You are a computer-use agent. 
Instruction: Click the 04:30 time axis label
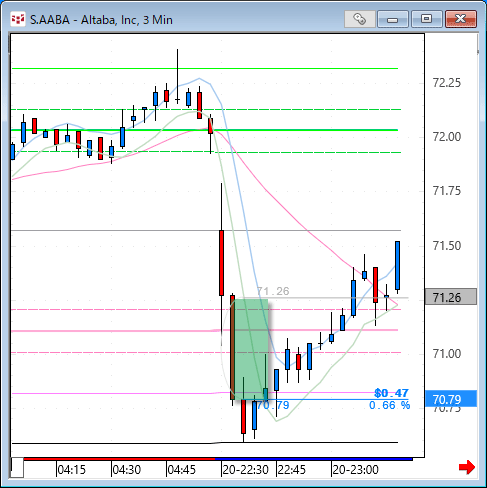(126, 470)
